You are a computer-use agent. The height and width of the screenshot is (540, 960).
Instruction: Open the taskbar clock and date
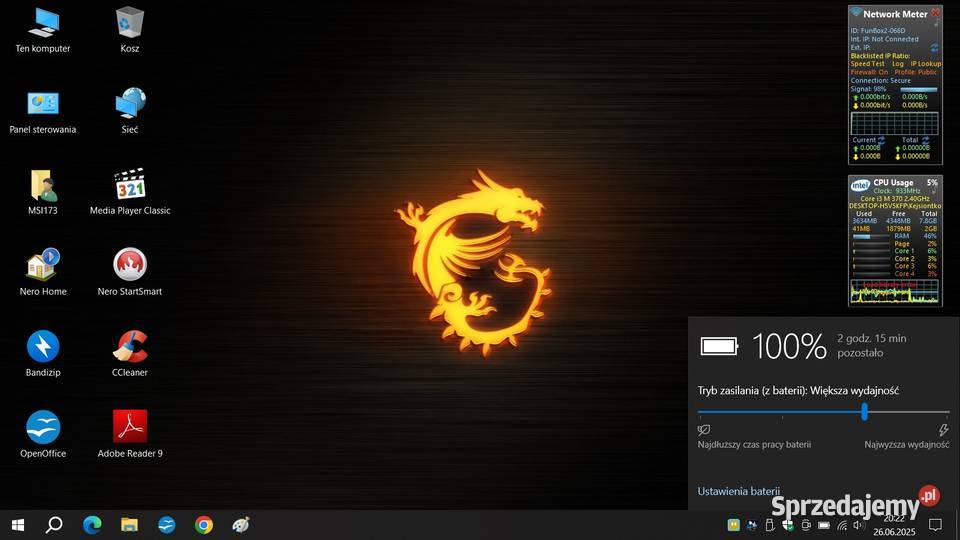[894, 525]
